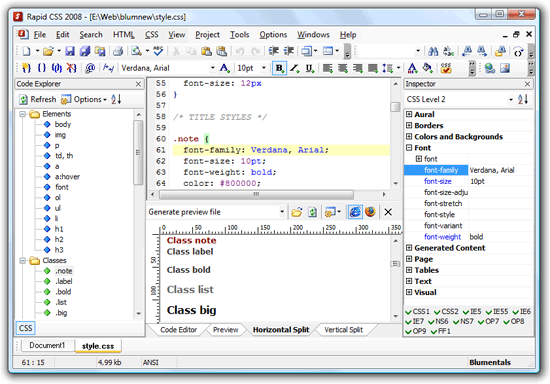Toggle justify text alignment button
Image resolution: width=550 pixels, height=384 pixels.
click(373, 68)
